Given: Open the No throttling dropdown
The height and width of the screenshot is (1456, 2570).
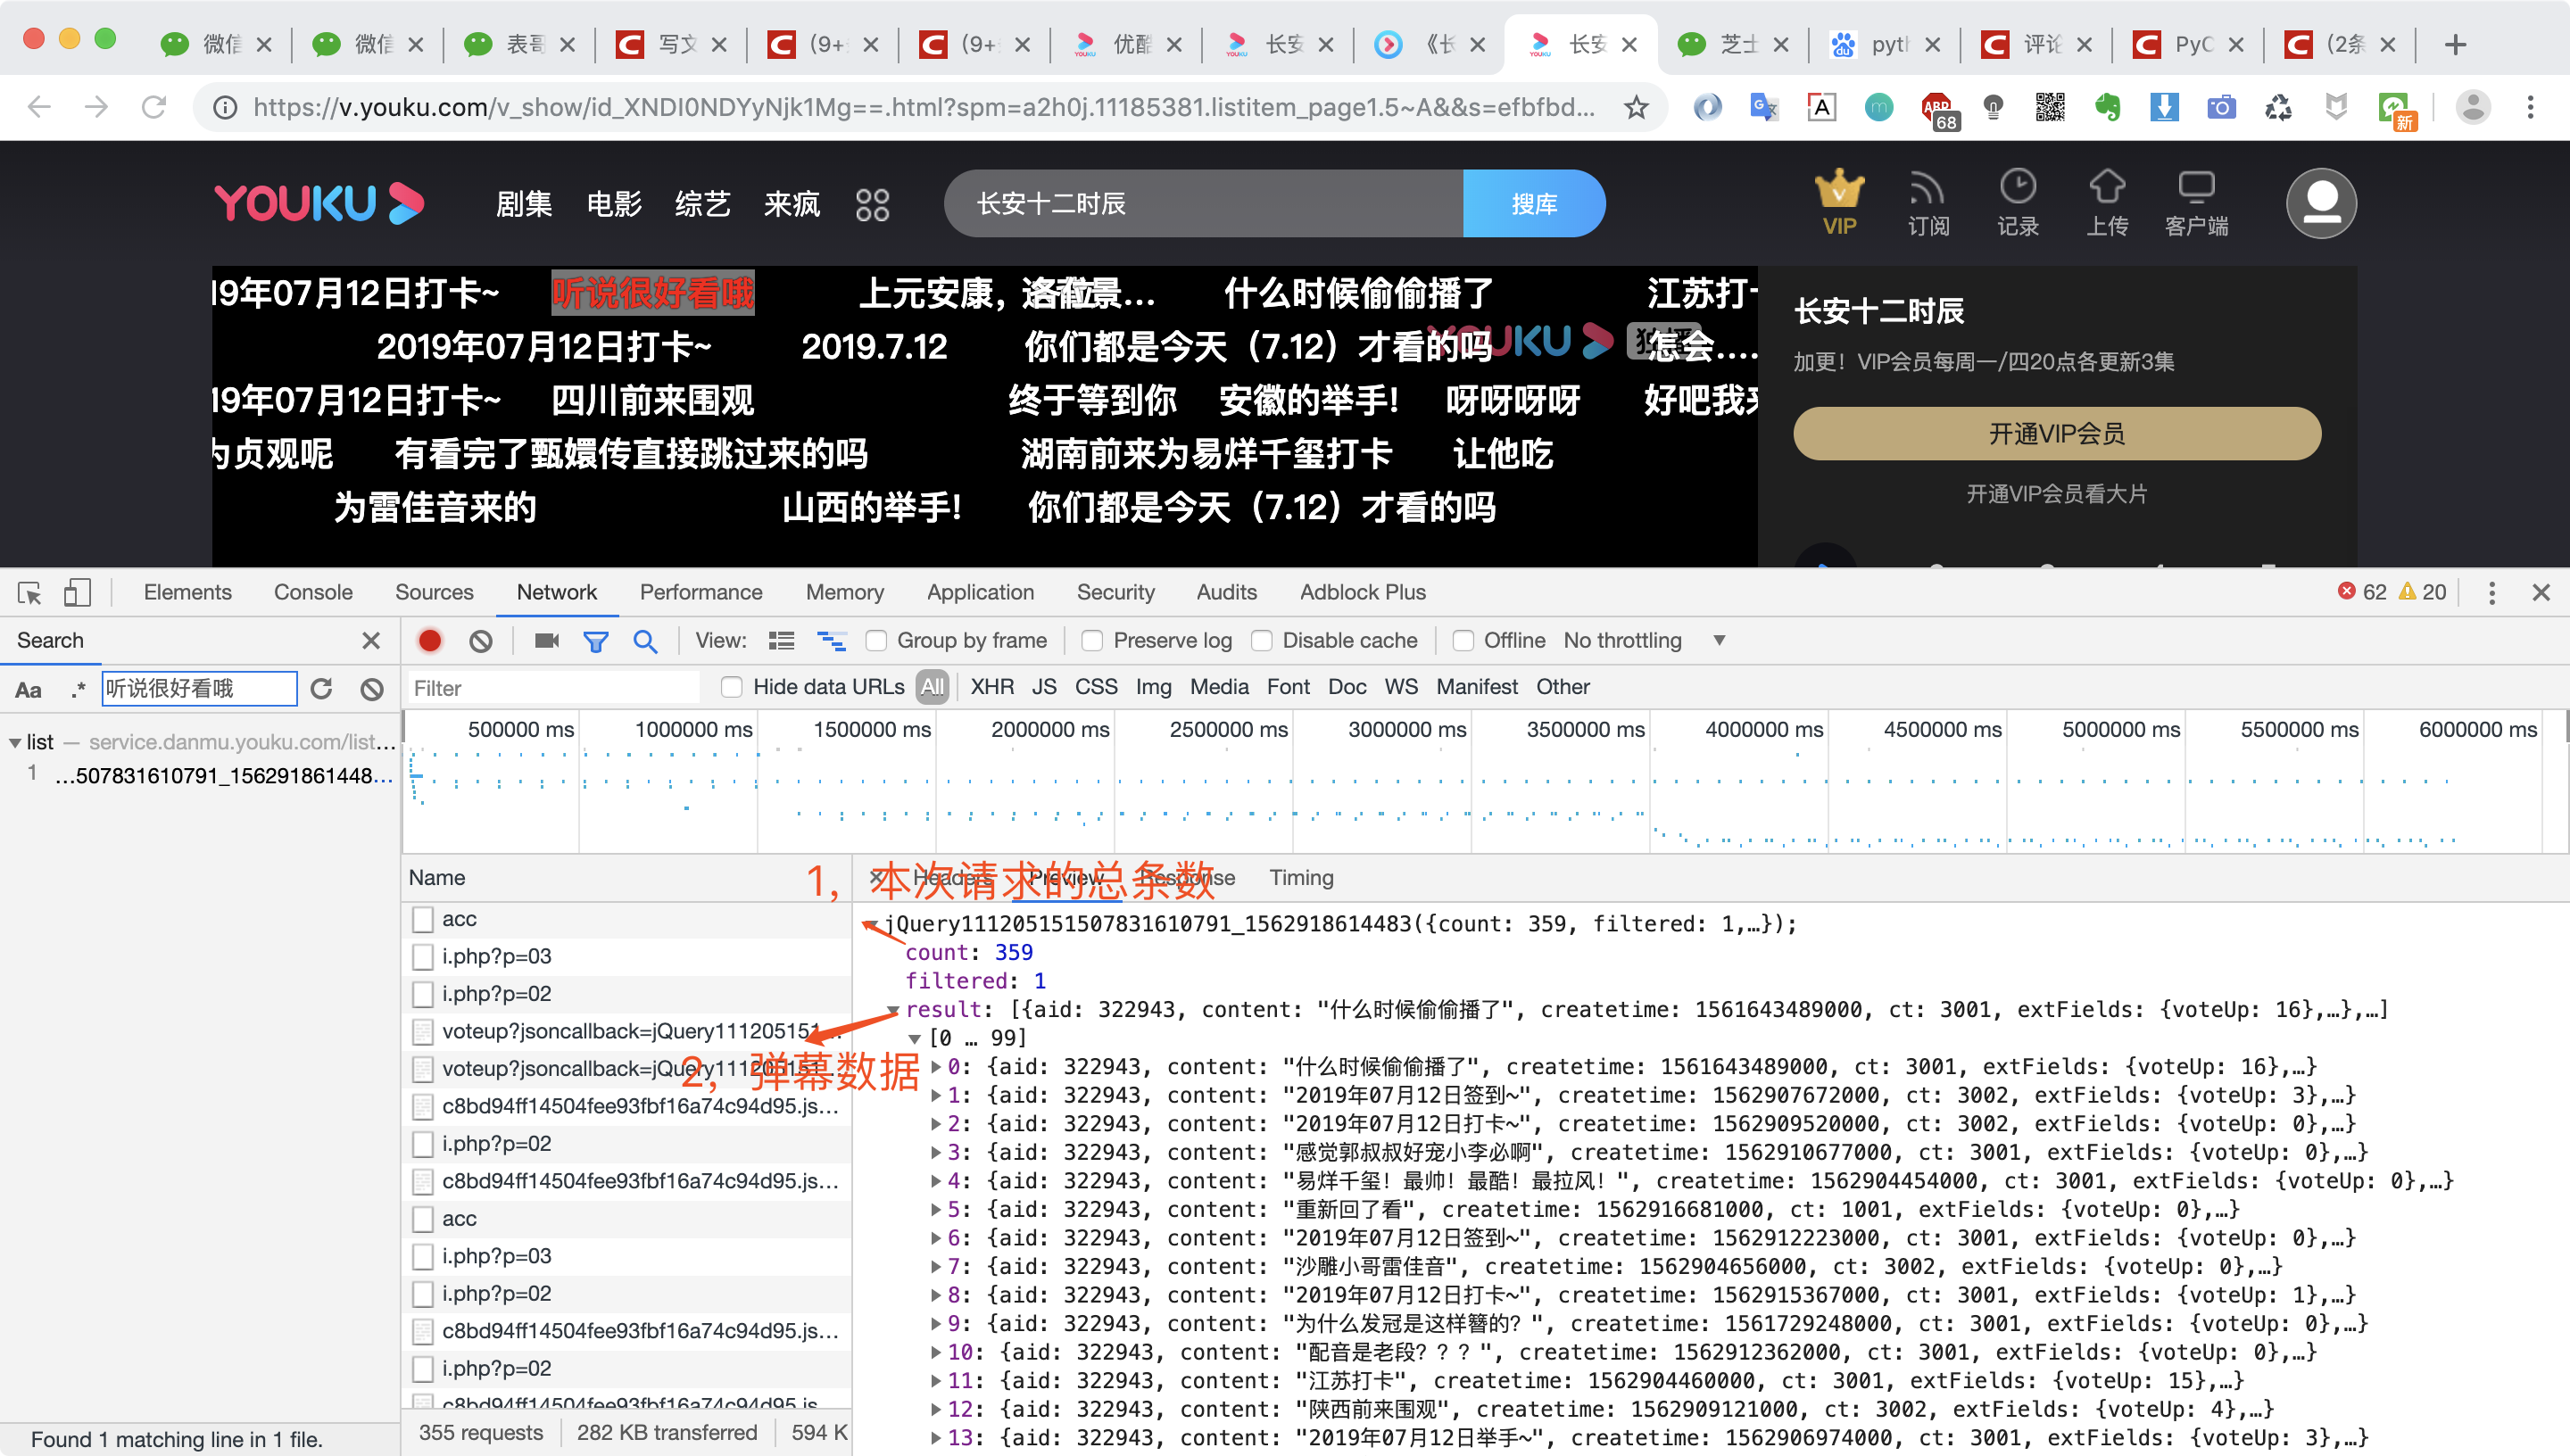Looking at the screenshot, I should click(1640, 641).
